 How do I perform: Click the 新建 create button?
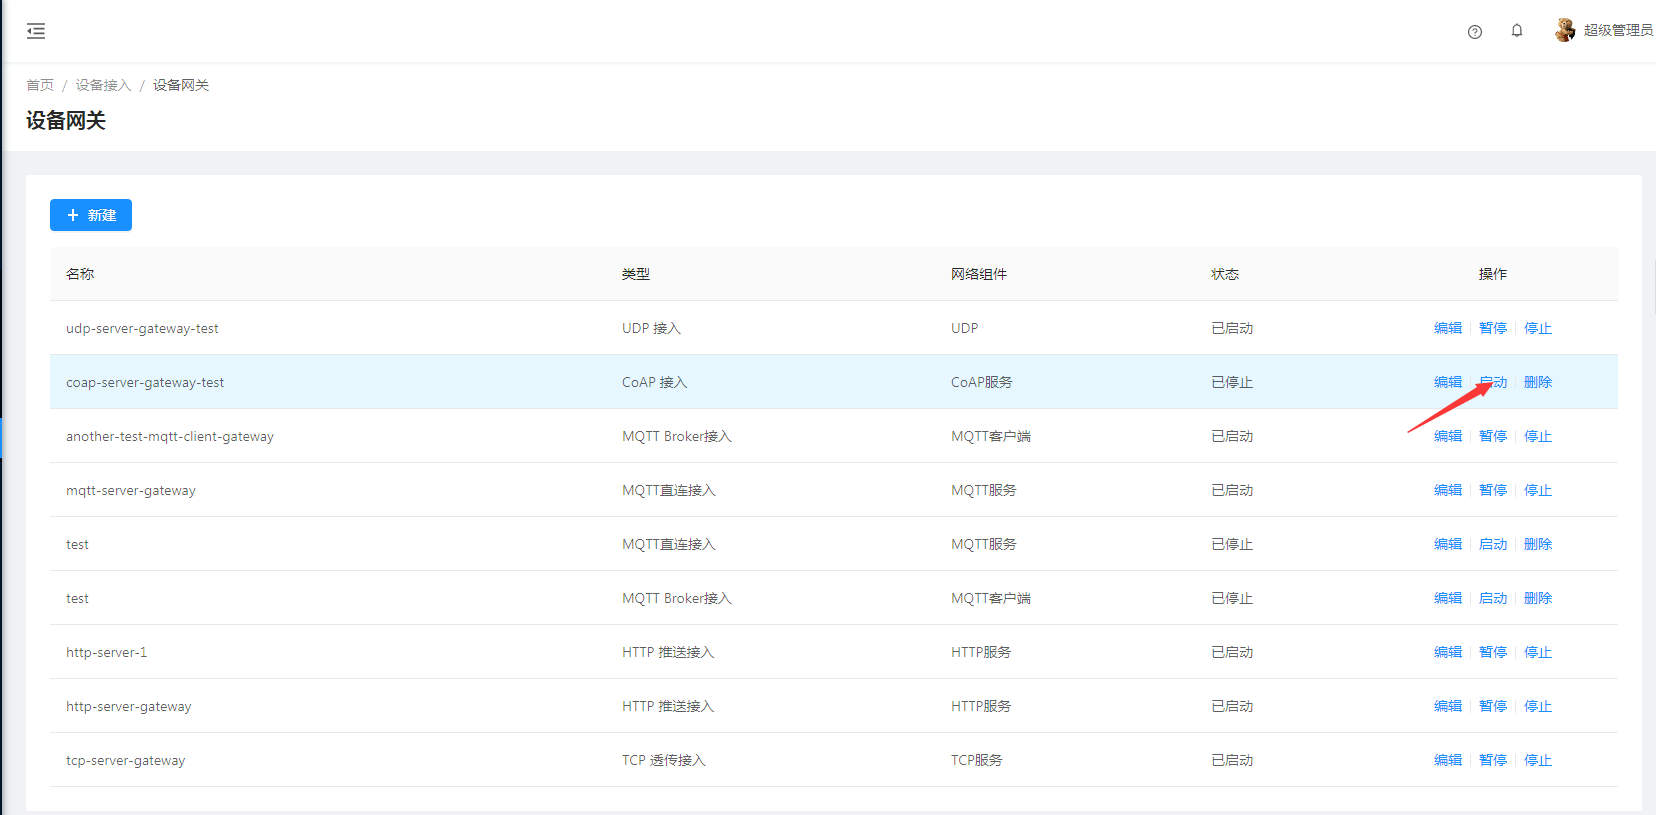[x=91, y=215]
